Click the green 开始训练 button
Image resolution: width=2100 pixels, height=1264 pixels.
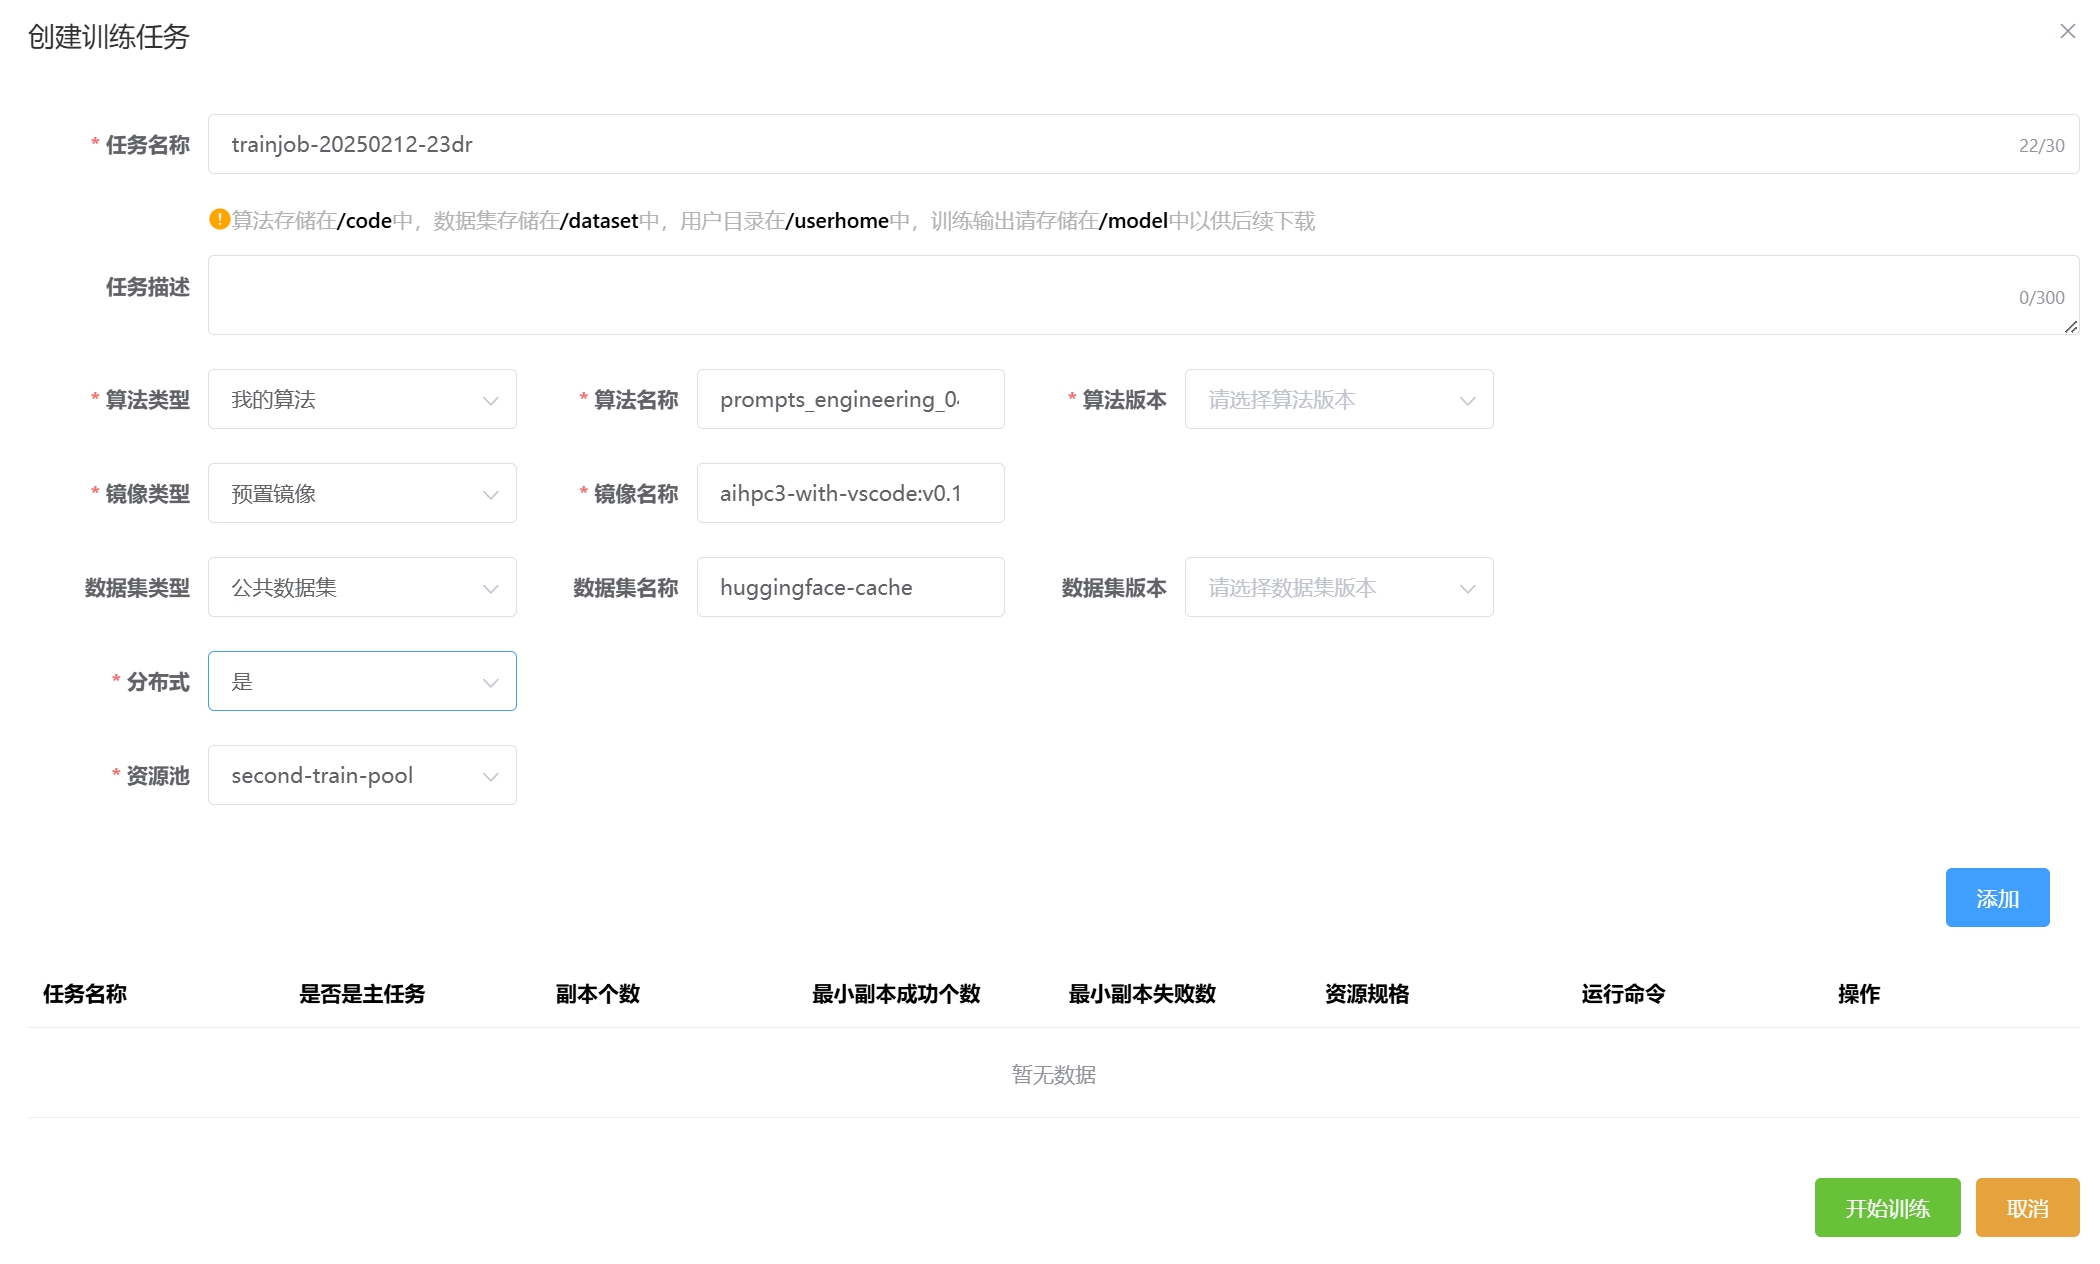pos(1887,1208)
